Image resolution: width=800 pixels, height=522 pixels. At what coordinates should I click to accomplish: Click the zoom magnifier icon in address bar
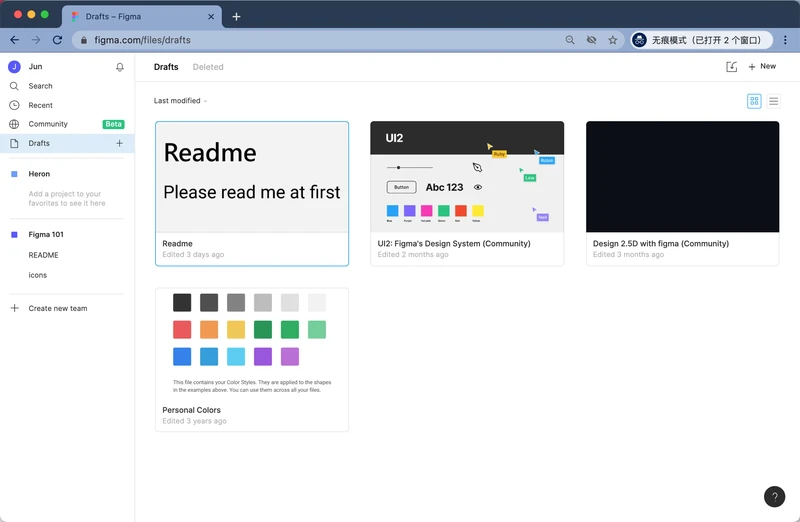570,40
